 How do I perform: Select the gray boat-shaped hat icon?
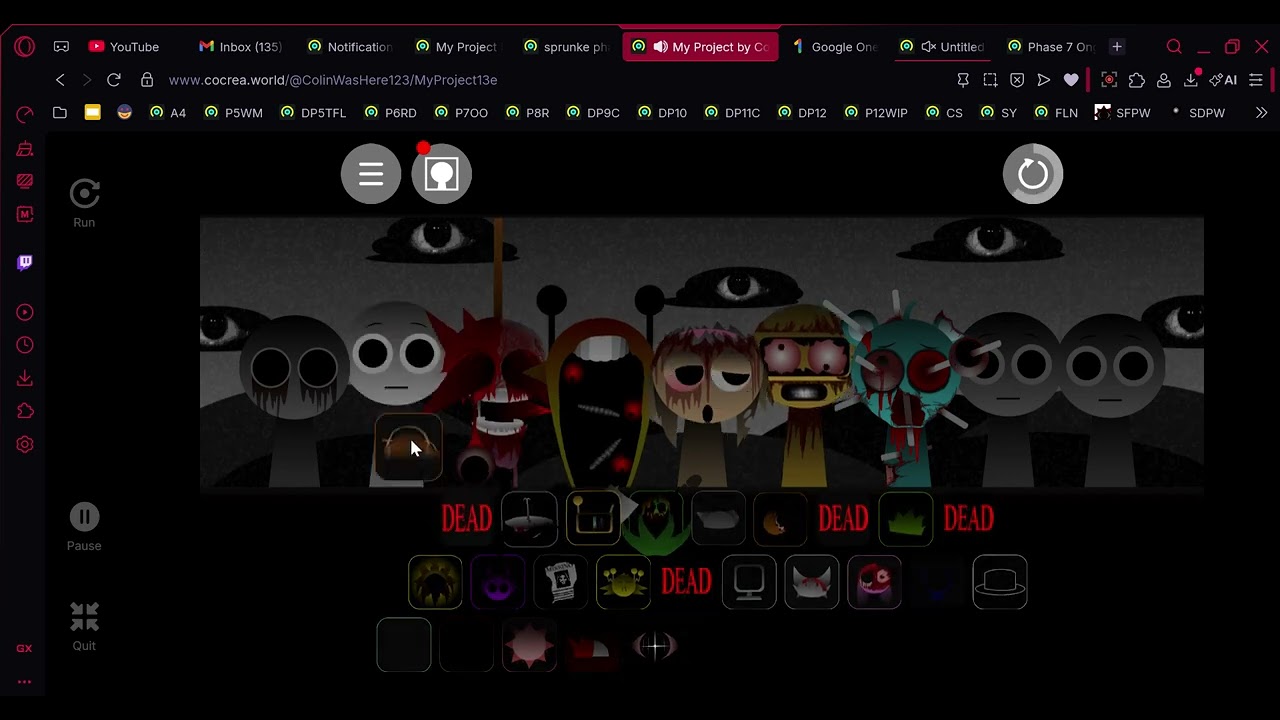tap(529, 519)
